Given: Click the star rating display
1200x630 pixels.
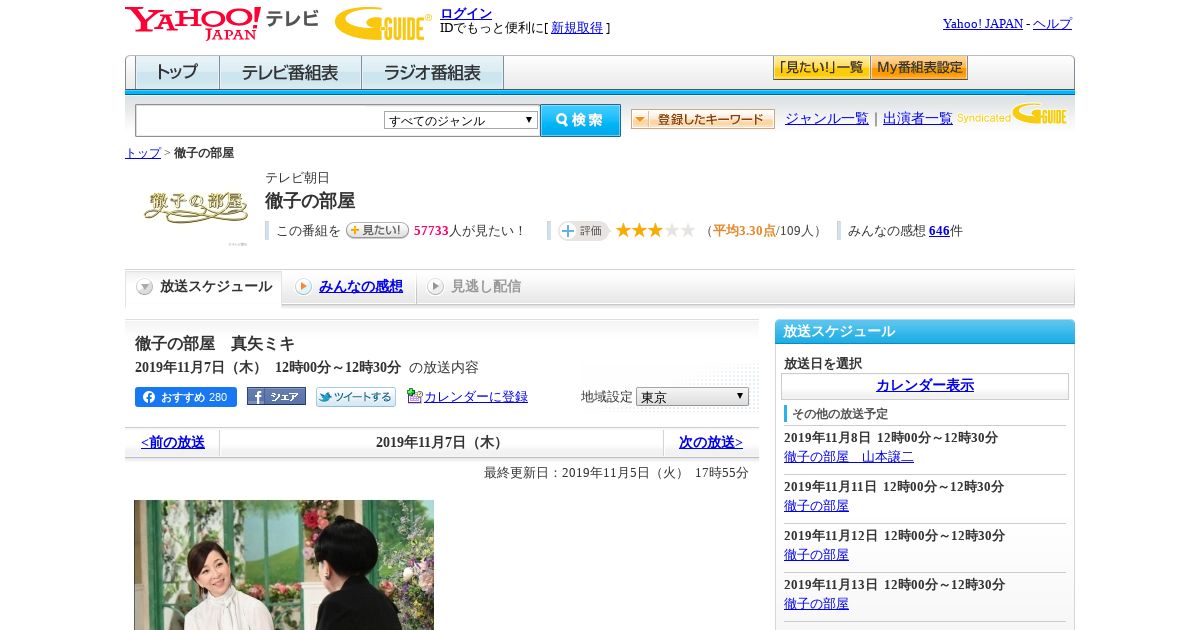Looking at the screenshot, I should pos(655,230).
